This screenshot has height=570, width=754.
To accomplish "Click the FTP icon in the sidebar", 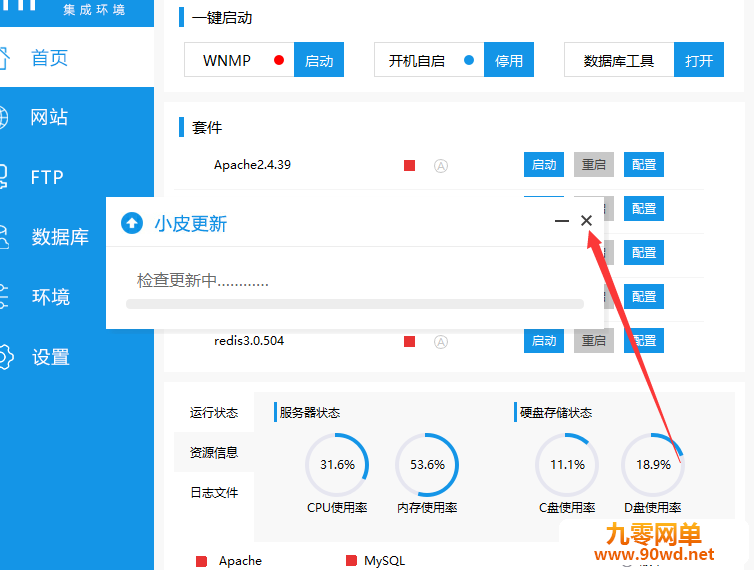I will [x=3, y=177].
